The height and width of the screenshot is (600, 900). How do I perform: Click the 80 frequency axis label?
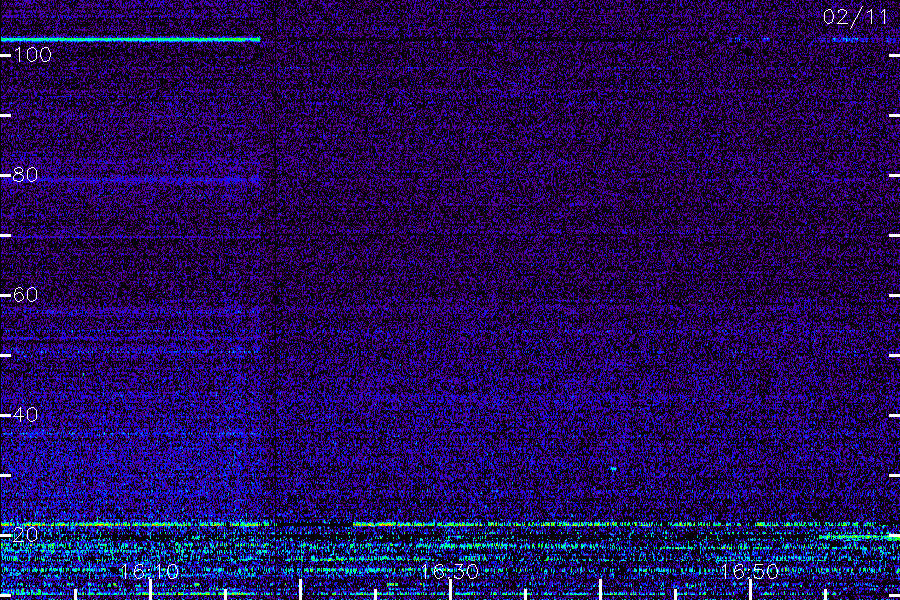(25, 175)
